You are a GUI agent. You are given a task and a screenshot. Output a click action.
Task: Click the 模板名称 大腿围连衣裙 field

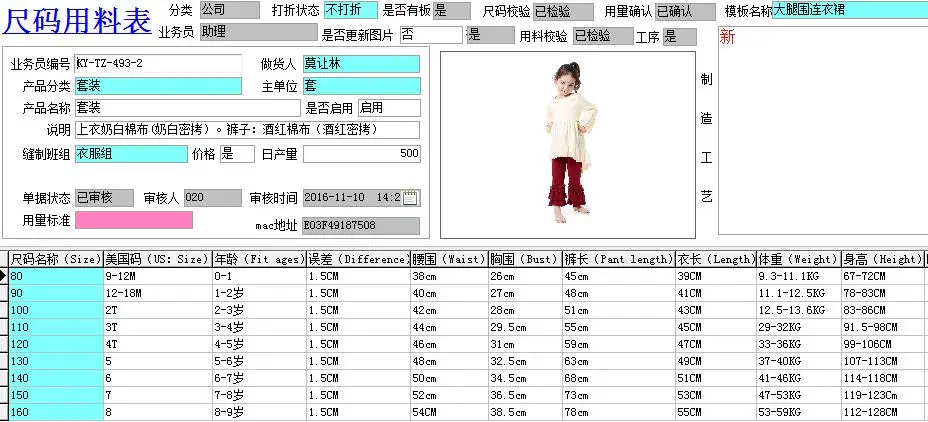pos(850,10)
